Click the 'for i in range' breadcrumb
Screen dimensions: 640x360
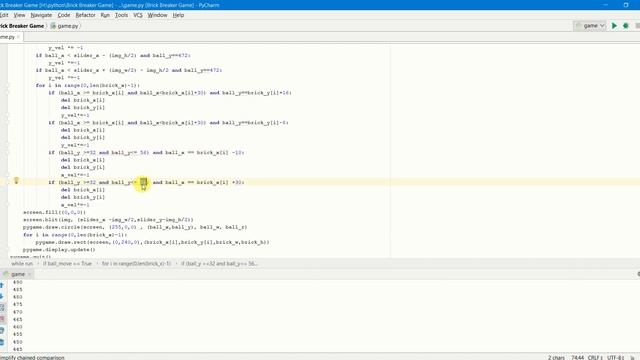(136, 264)
